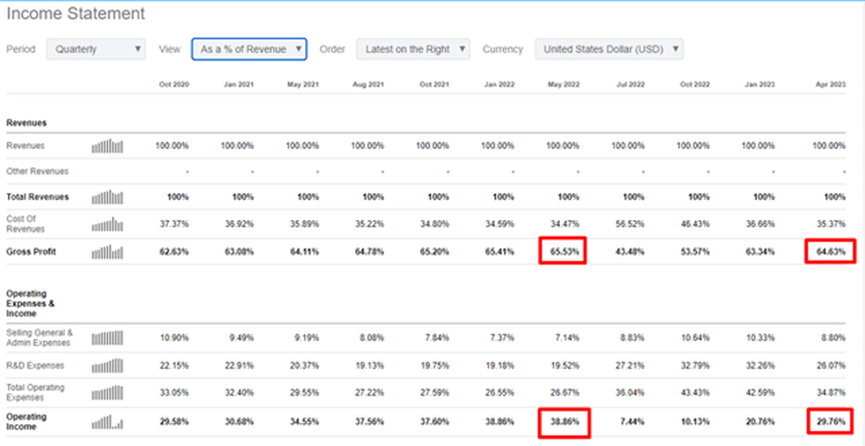Click the Aug 2021 column header
Viewport: 865px width, 446px height.
pos(369,84)
